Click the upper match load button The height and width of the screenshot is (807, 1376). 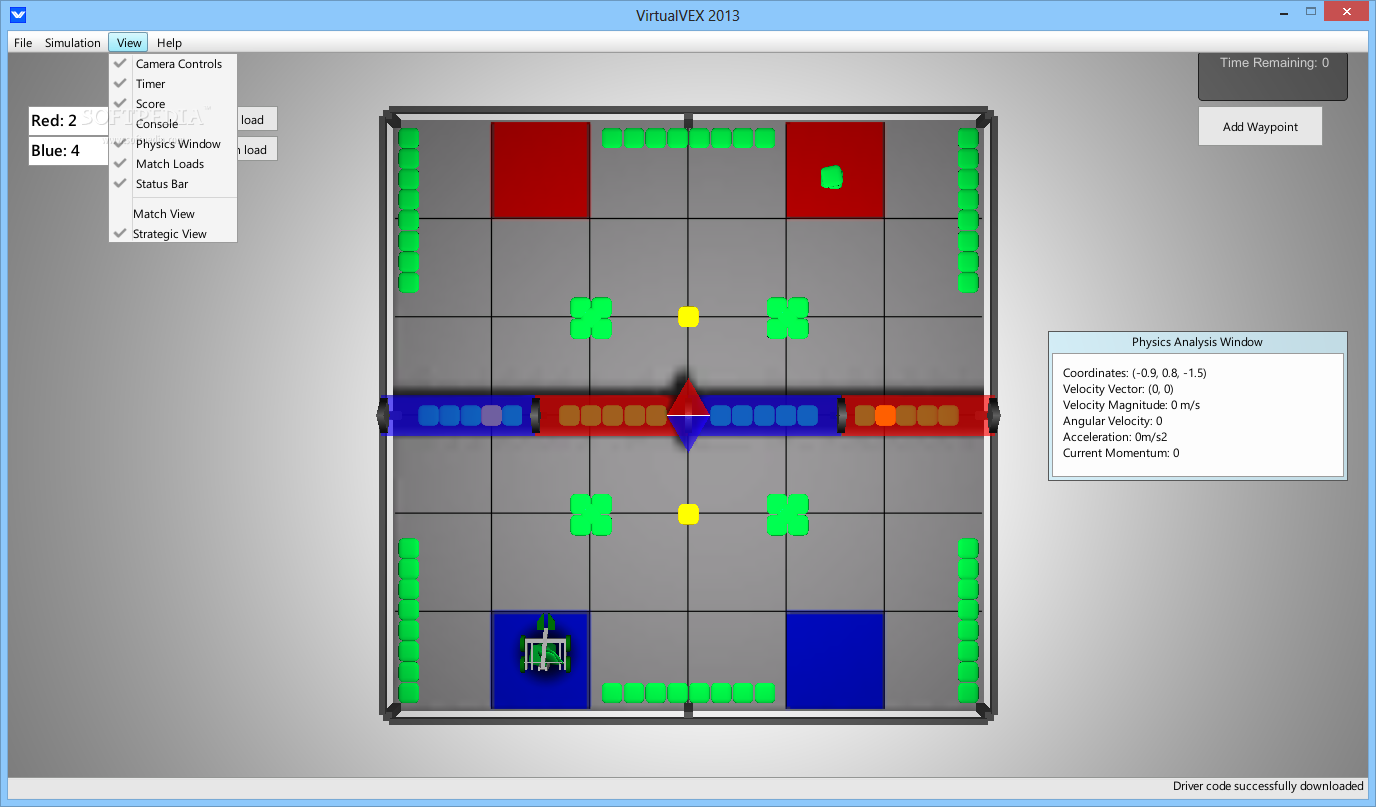pos(256,120)
